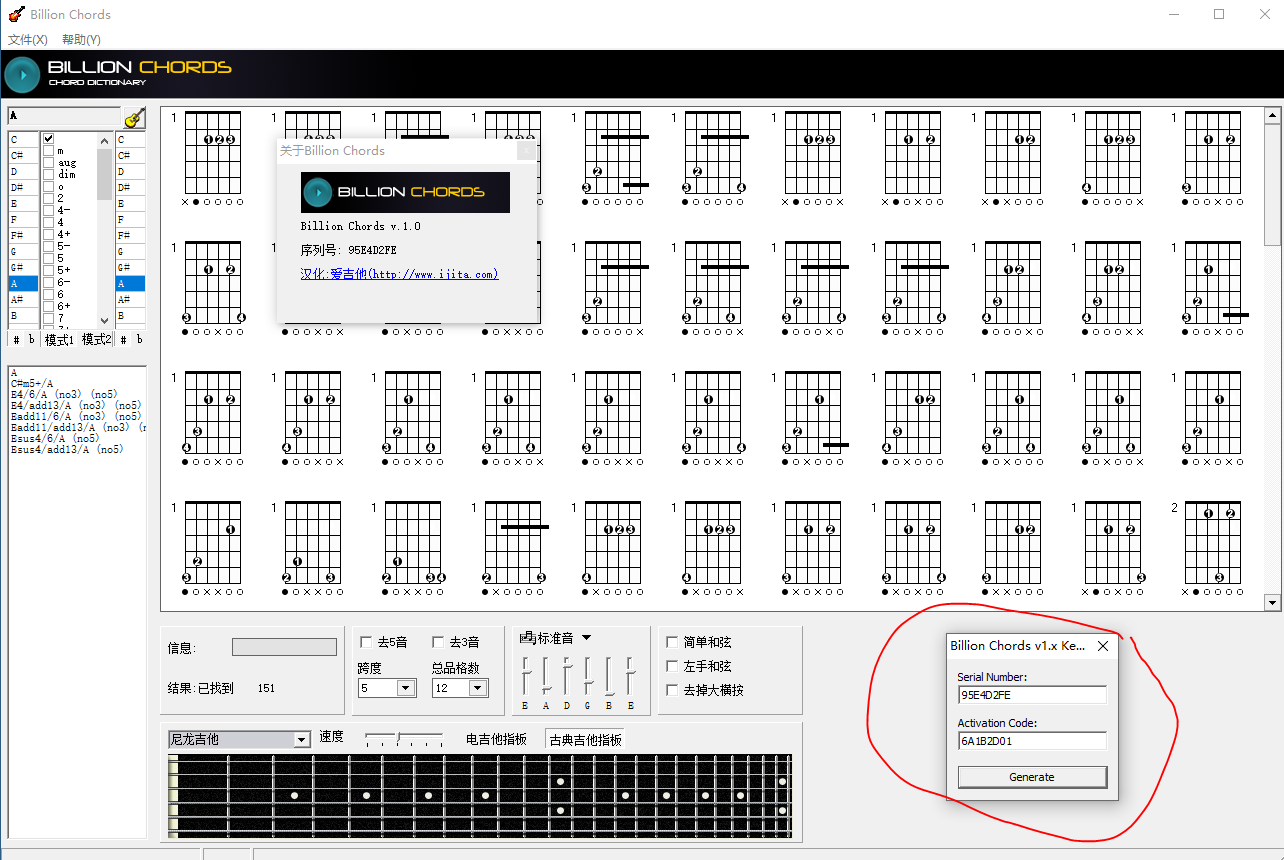Screen dimensions: 1284x860
Task: Click the Activation Code input field
Action: pyautogui.click(x=1032, y=741)
